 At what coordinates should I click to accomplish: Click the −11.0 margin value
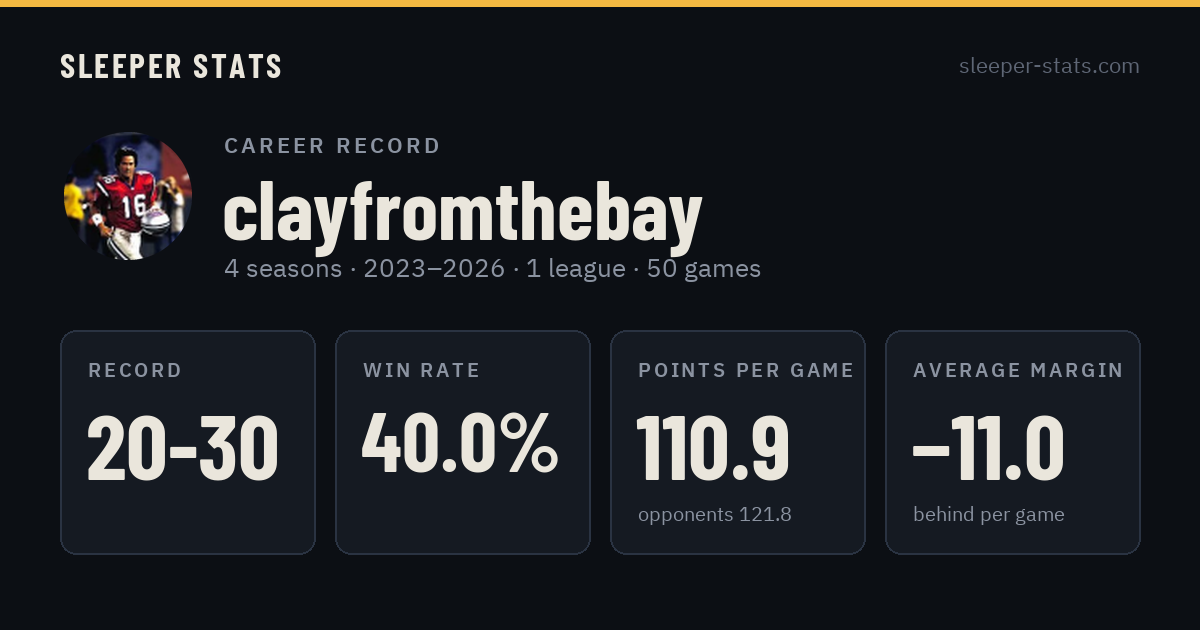point(988,449)
